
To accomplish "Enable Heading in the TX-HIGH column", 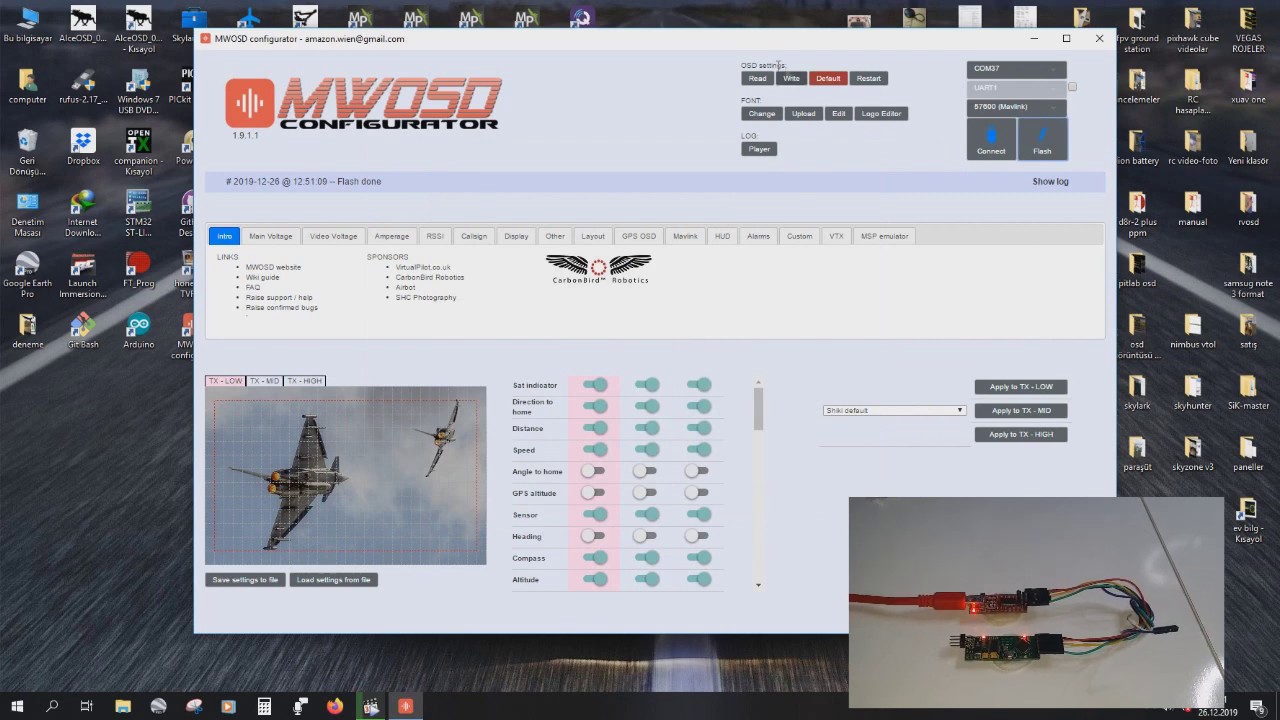I will pos(697,536).
